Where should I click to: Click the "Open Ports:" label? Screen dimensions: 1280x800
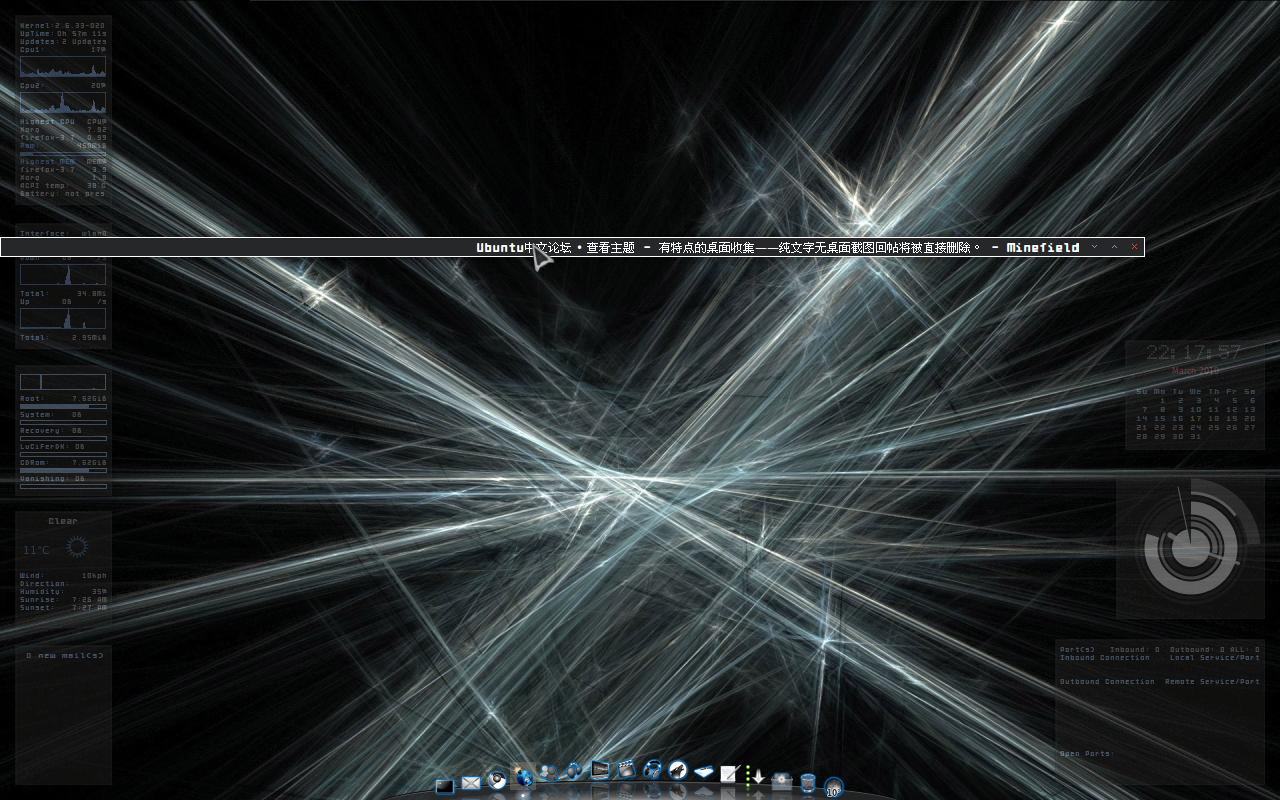pyautogui.click(x=1086, y=754)
